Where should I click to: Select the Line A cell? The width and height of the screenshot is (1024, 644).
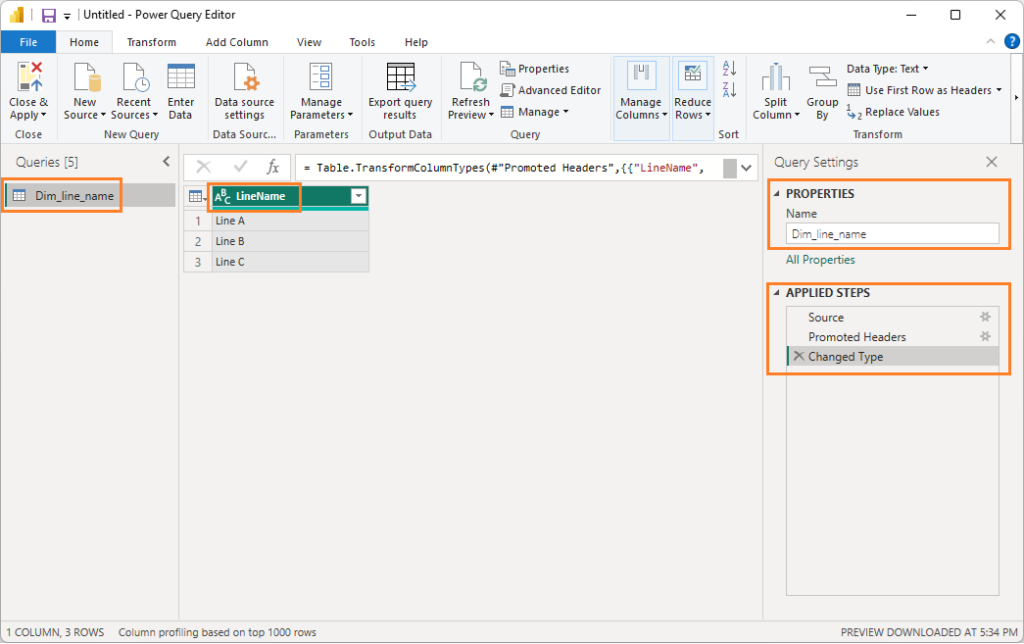click(x=290, y=221)
